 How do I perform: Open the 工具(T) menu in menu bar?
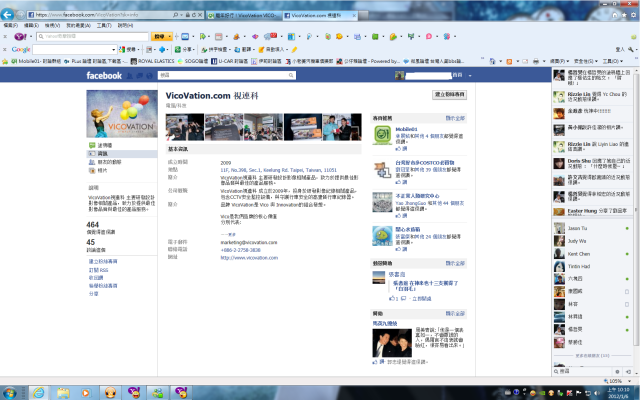(104, 25)
